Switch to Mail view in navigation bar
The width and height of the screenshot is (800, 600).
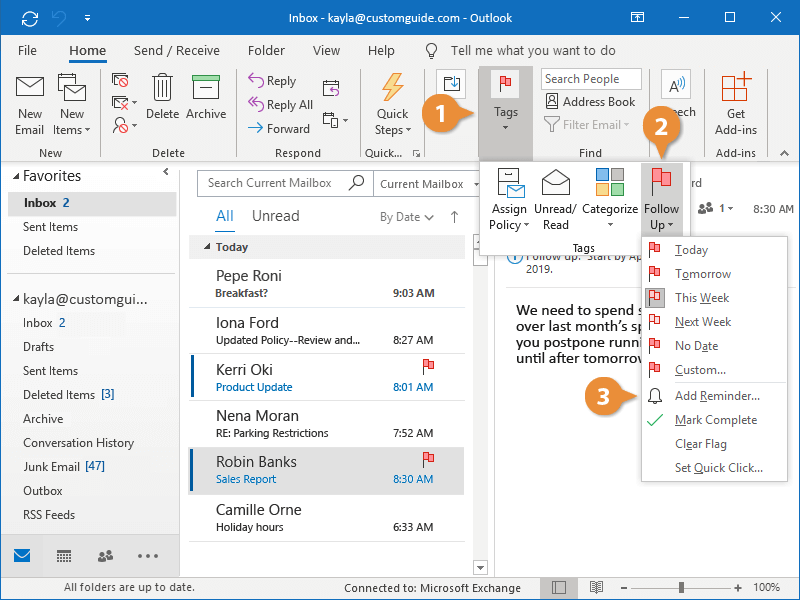click(x=22, y=556)
